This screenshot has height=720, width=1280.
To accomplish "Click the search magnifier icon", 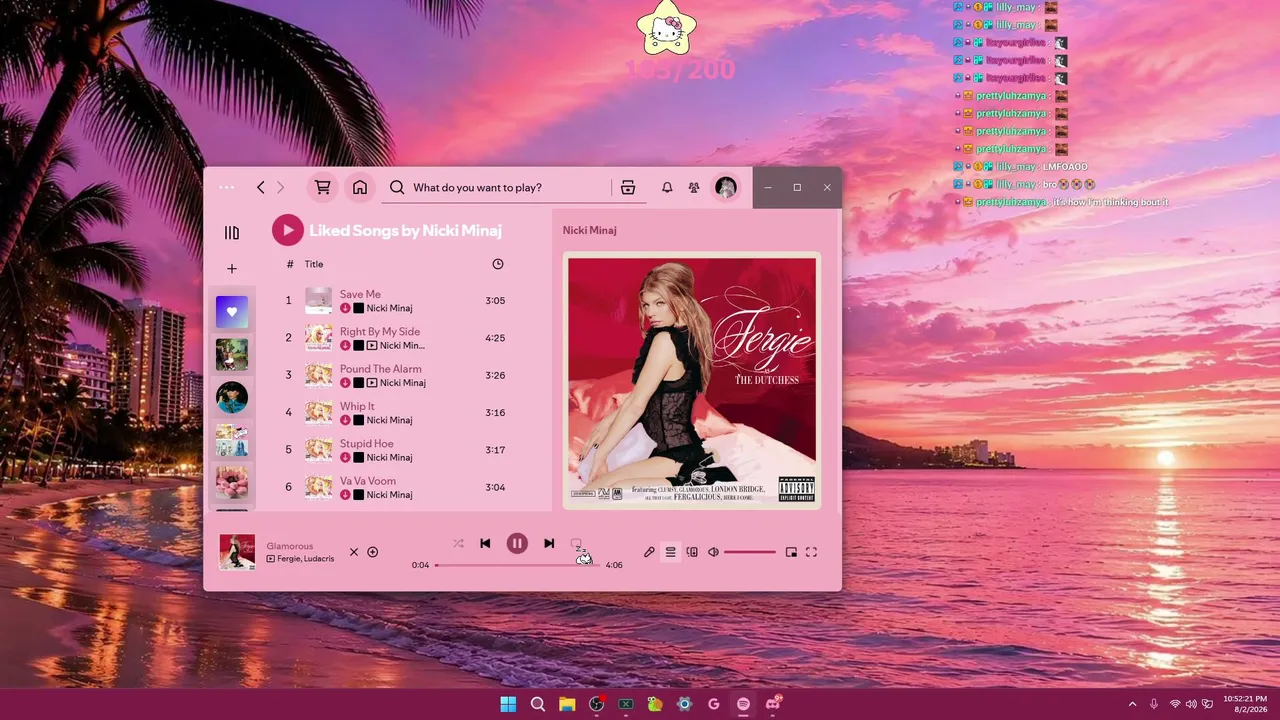I will [397, 187].
